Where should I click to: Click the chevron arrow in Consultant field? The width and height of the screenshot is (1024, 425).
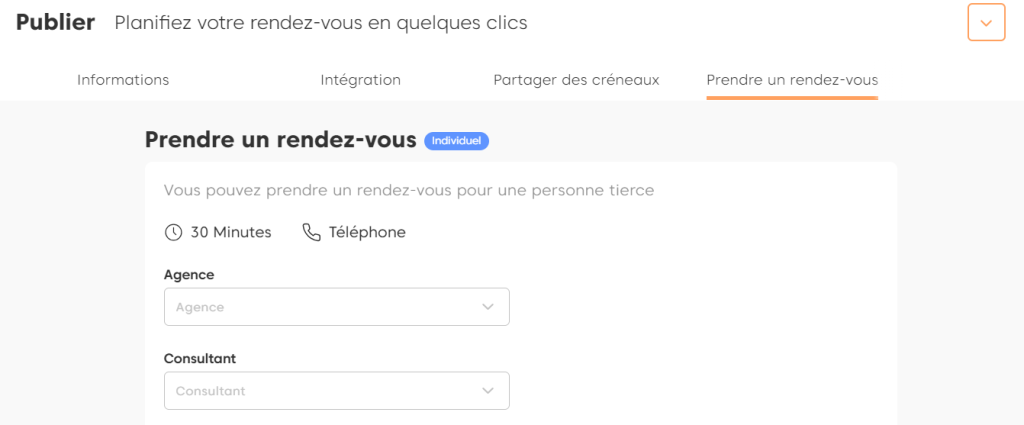488,391
